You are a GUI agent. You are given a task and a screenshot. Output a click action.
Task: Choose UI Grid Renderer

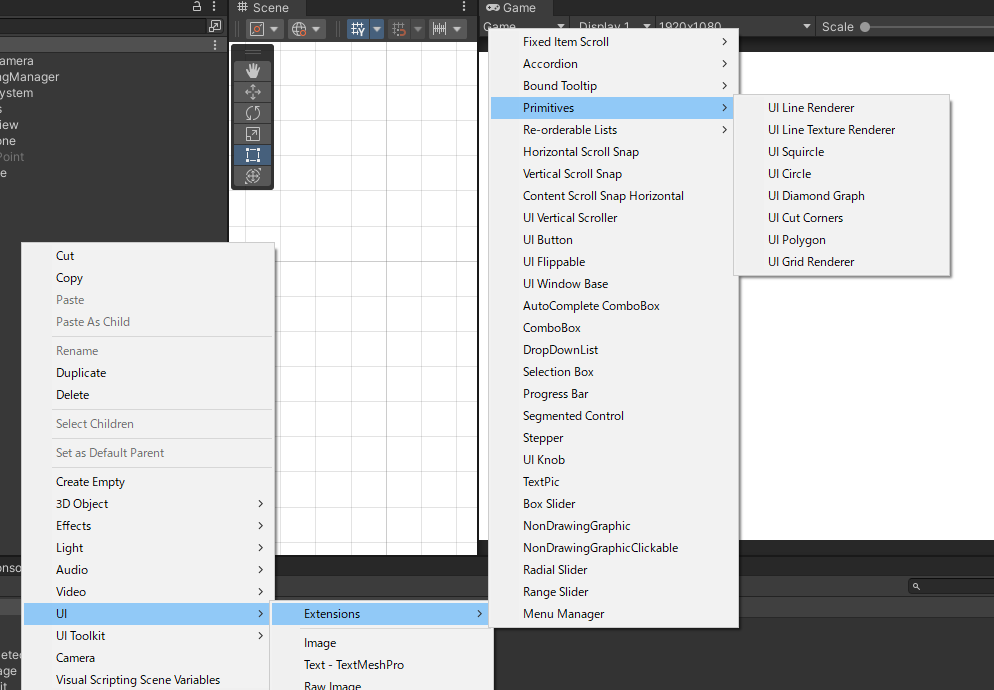click(x=842, y=262)
